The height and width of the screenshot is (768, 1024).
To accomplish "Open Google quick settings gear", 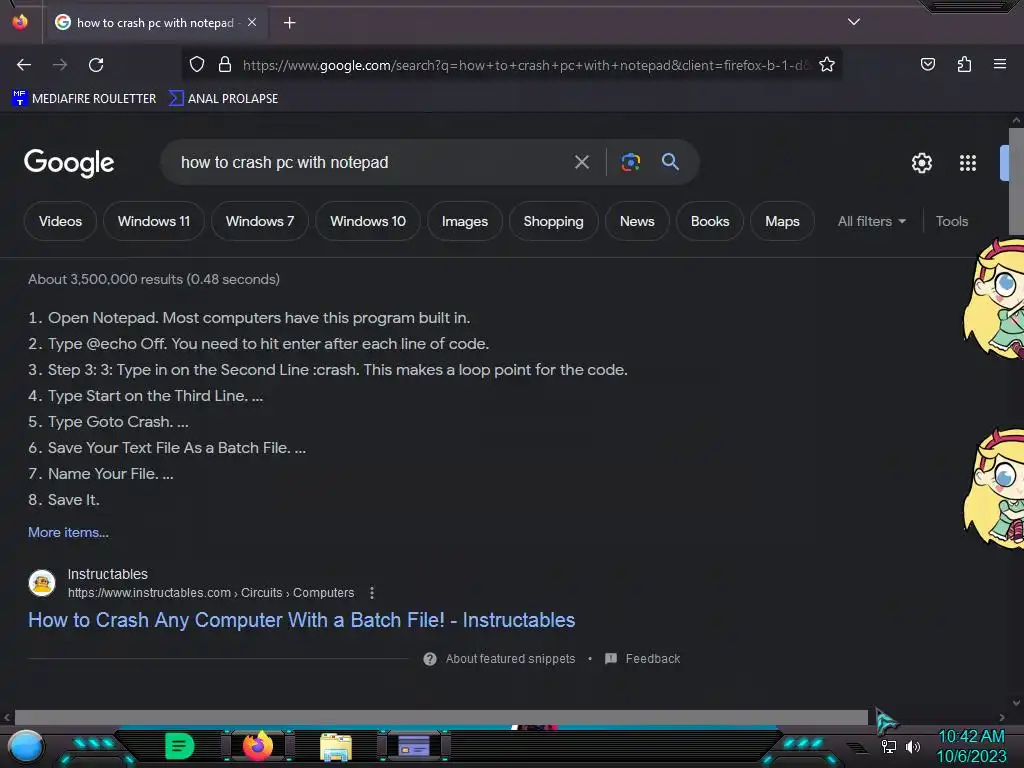I will (921, 163).
